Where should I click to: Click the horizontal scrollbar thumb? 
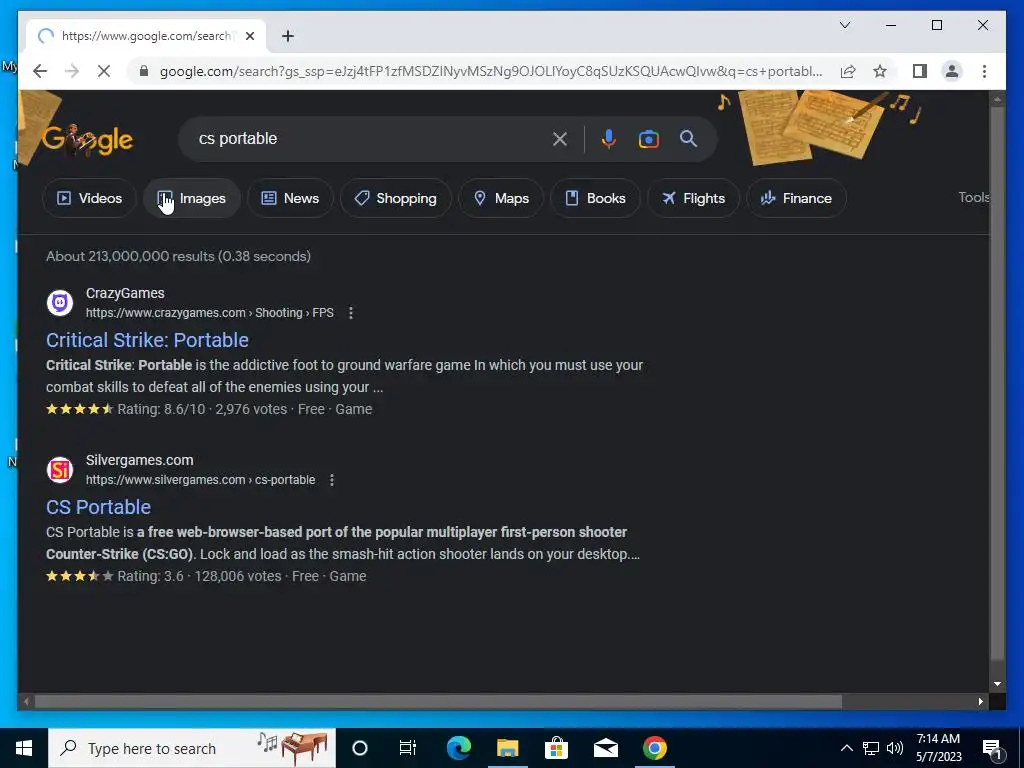click(438, 702)
